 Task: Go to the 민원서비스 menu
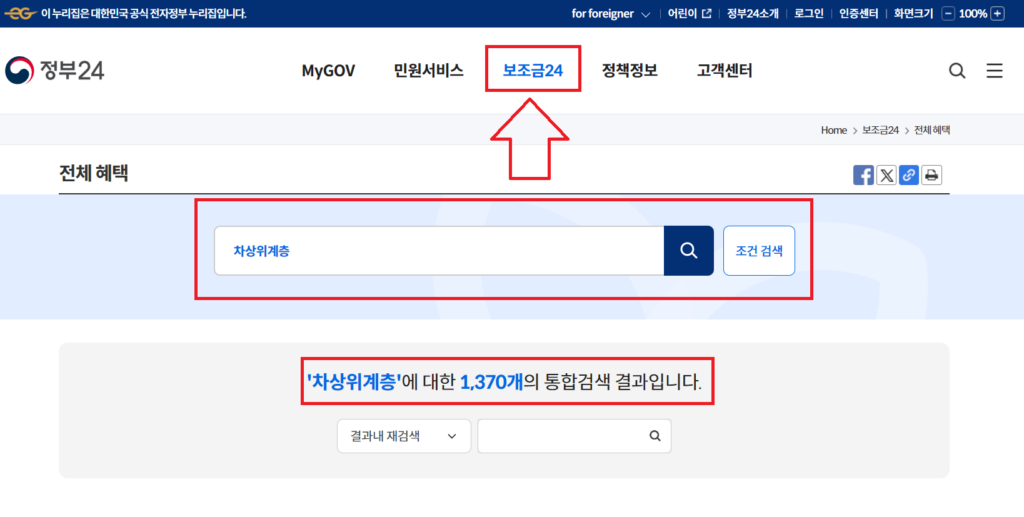coord(428,71)
